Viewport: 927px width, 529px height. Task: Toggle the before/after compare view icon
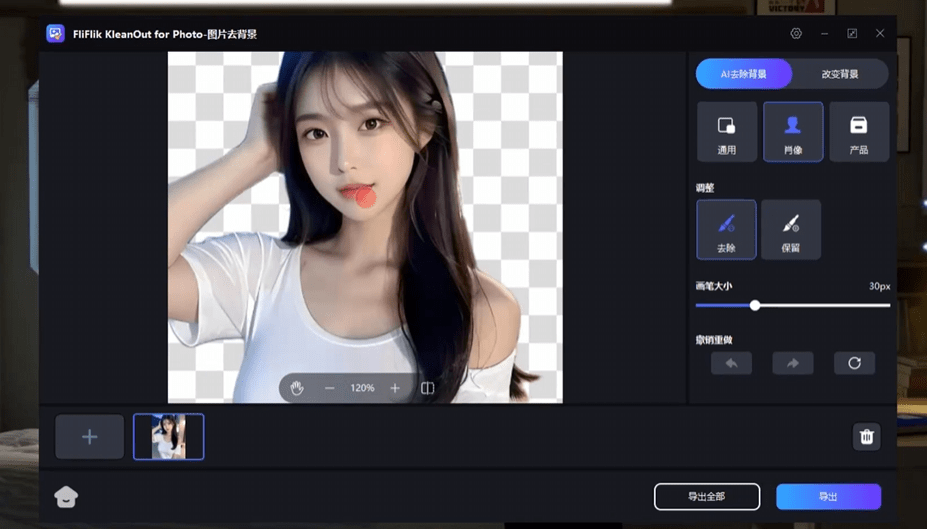[428, 388]
